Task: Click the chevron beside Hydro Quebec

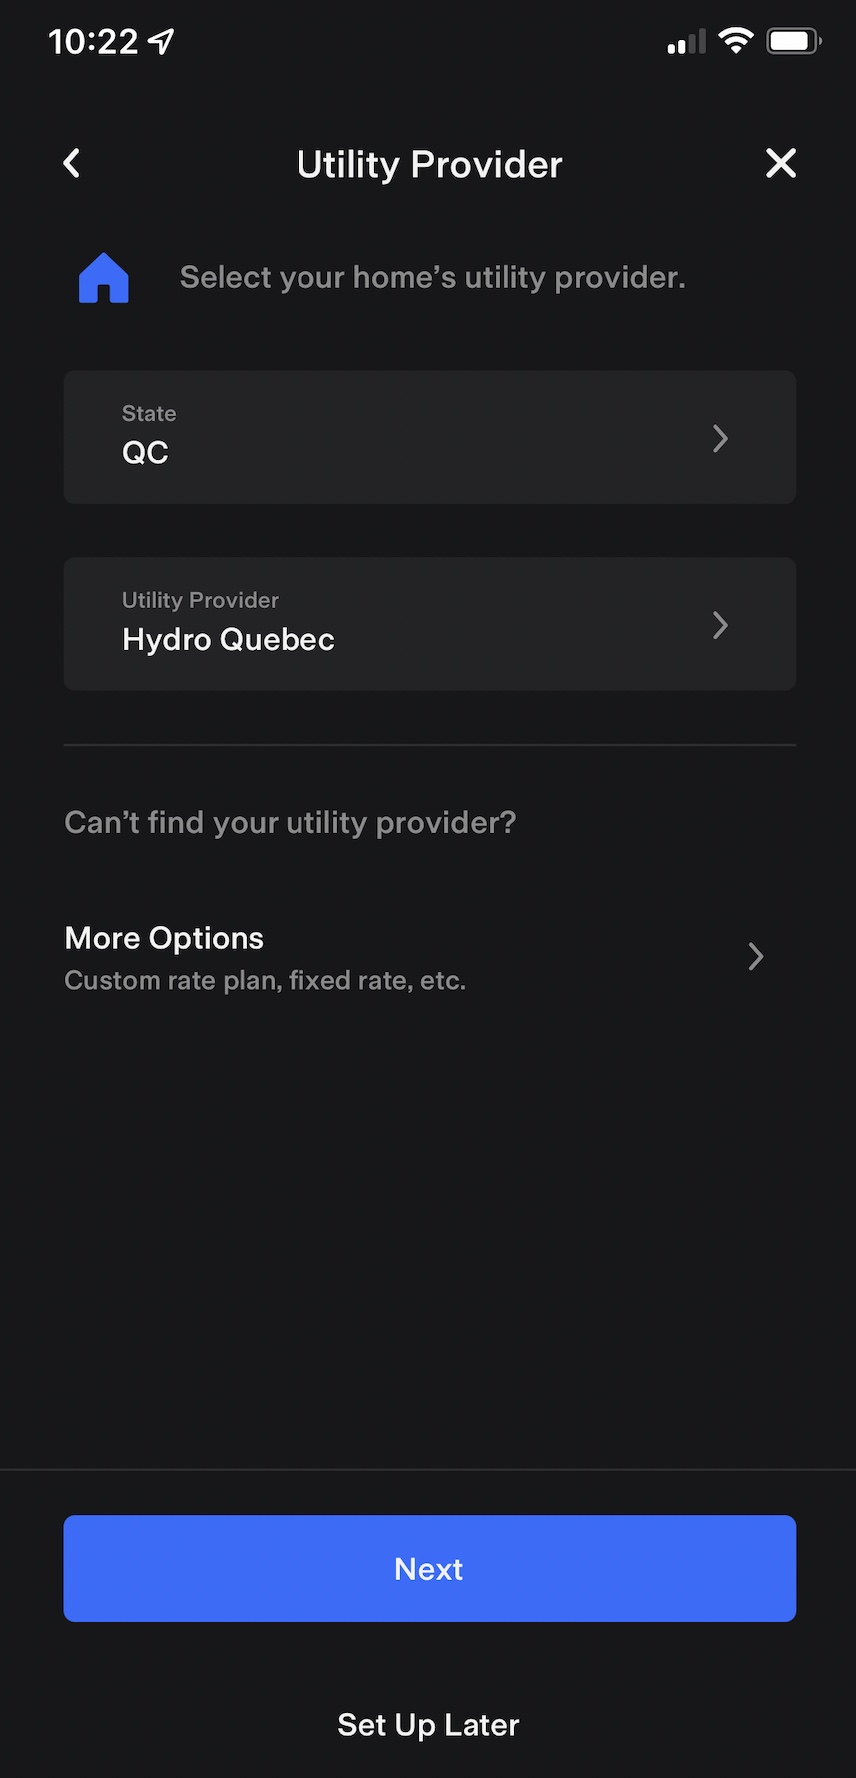Action: point(720,625)
